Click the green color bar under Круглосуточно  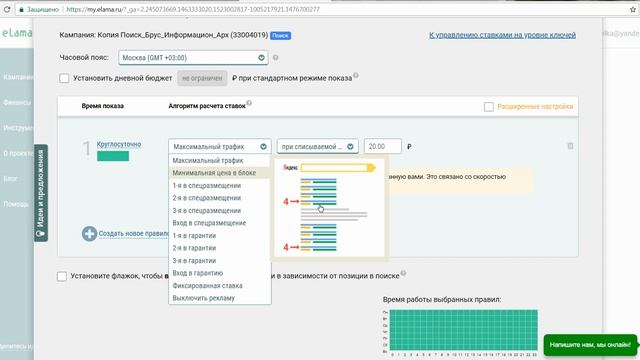[x=113, y=156]
